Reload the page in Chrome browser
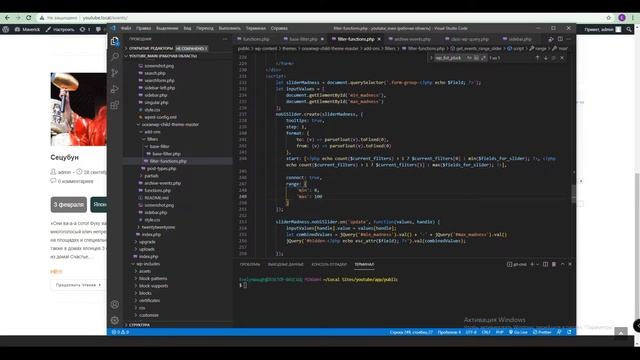Image resolution: width=640 pixels, height=360 pixels. (x=29, y=18)
